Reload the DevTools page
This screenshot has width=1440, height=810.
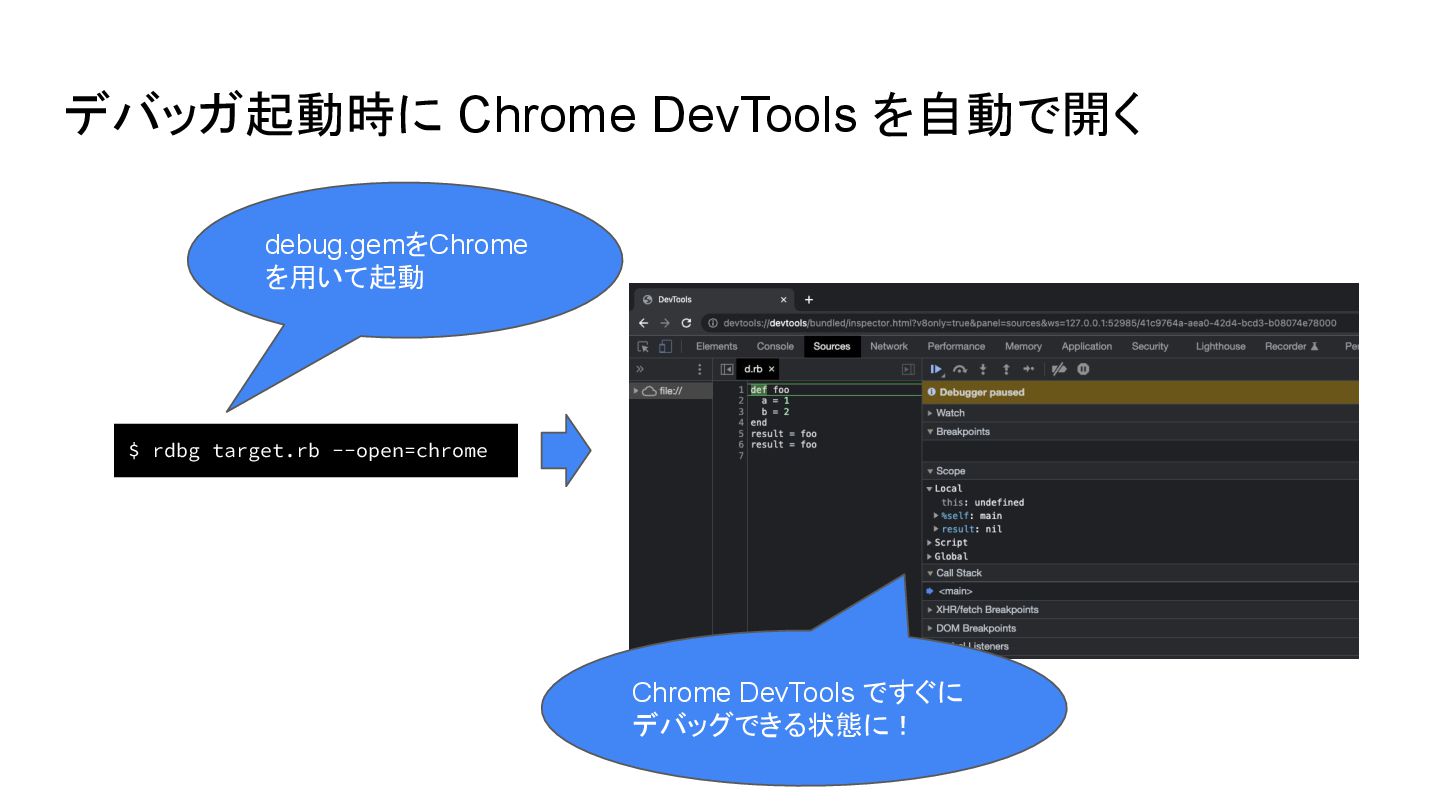click(x=686, y=323)
